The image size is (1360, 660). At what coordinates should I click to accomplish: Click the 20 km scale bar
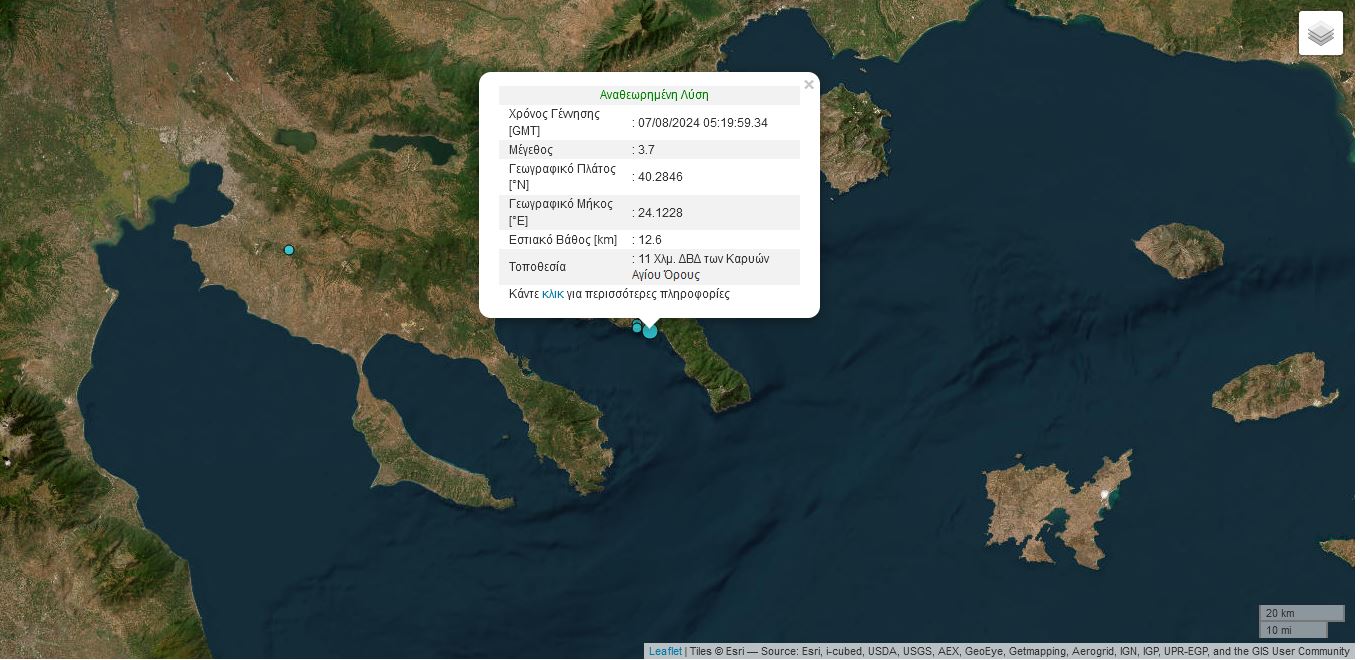click(1300, 613)
